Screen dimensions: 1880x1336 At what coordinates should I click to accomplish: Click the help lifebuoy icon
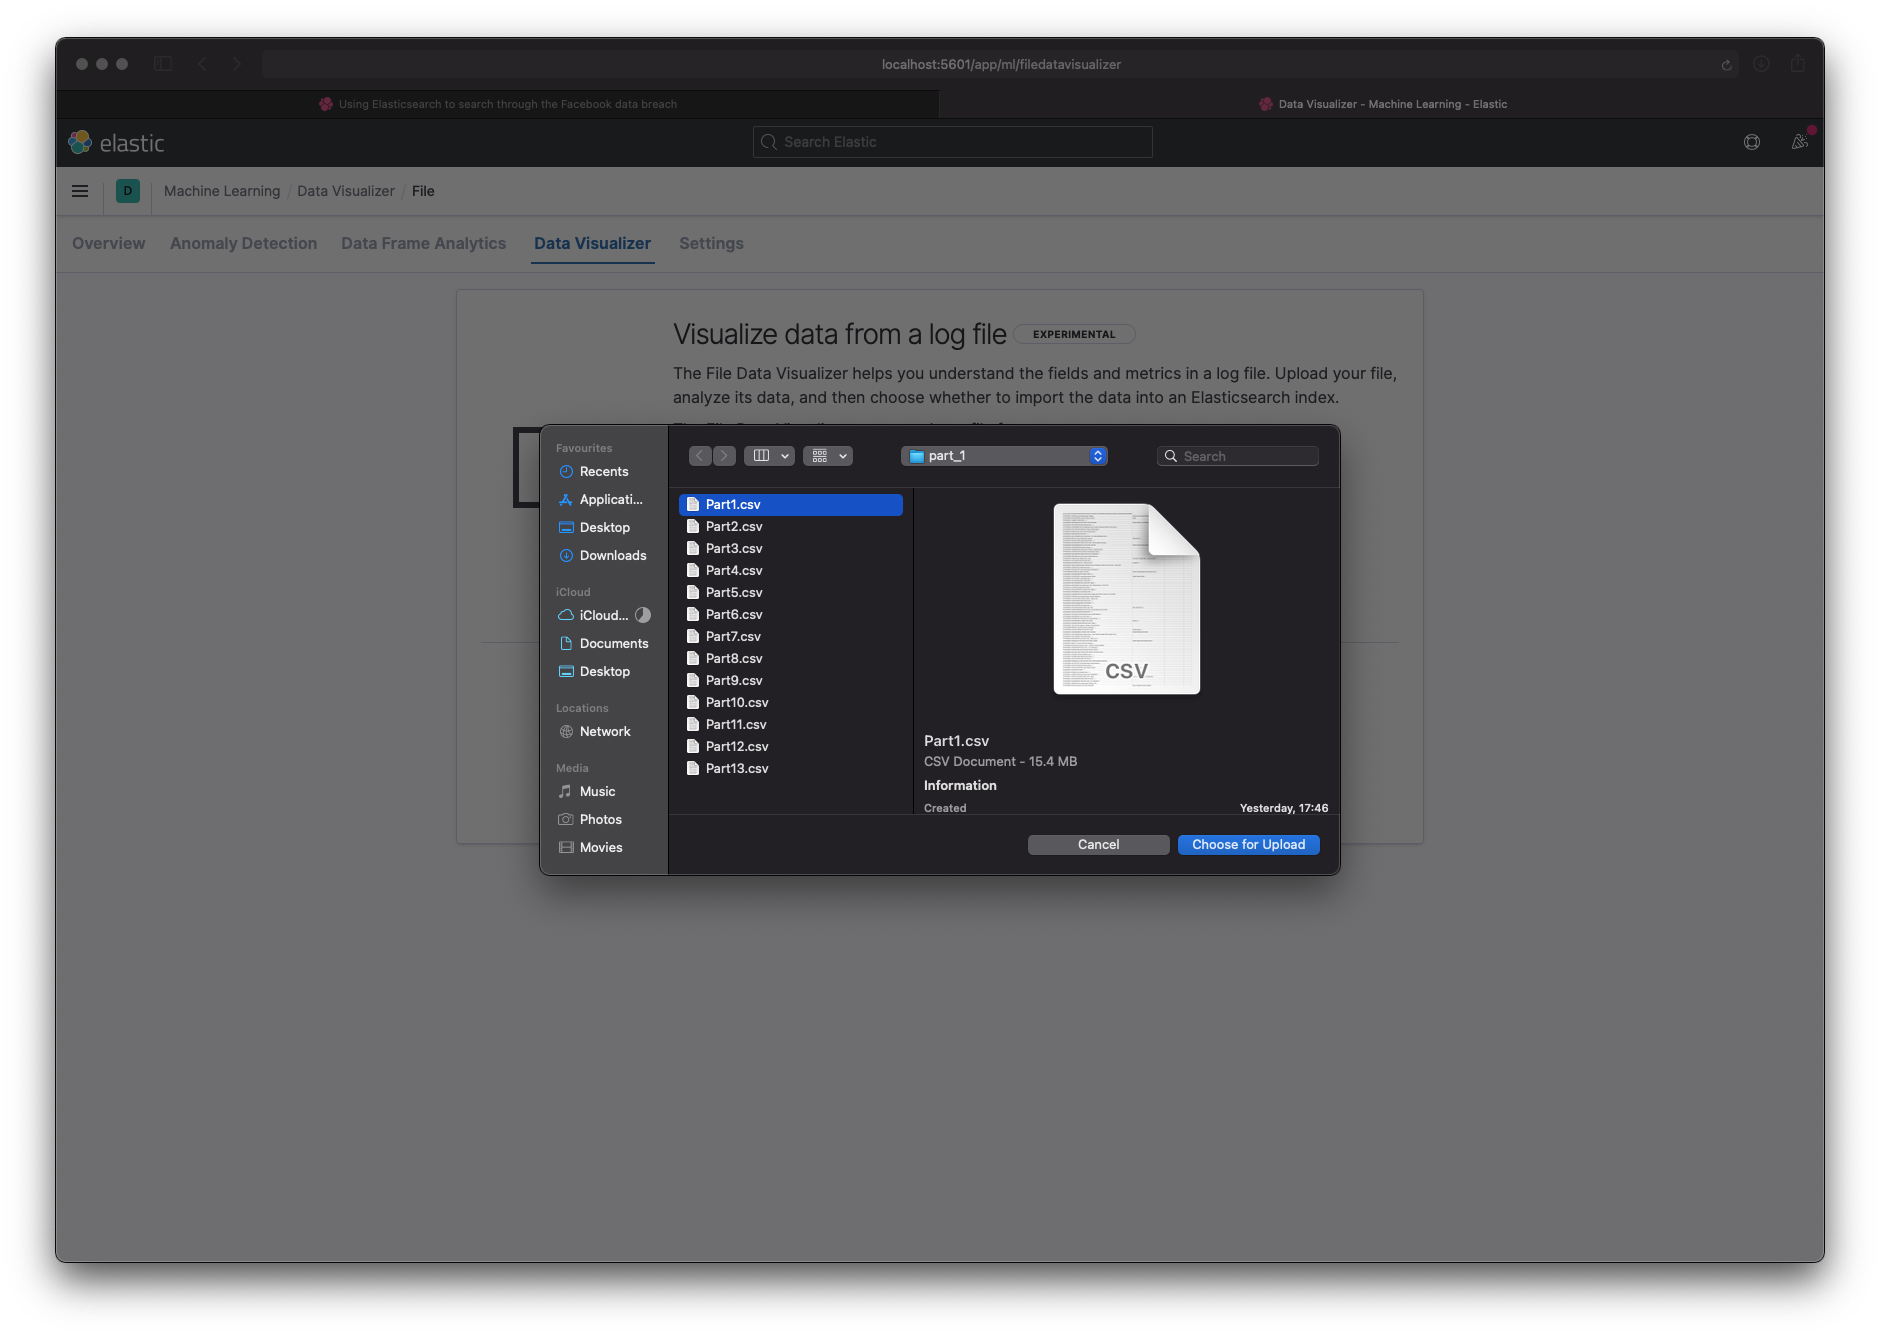pyautogui.click(x=1752, y=142)
